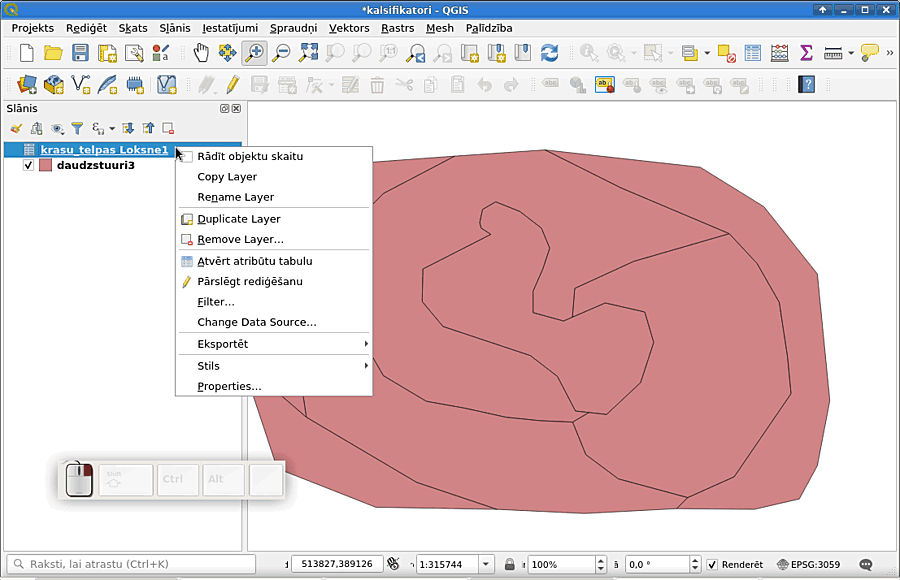Remove layer icon in Slānis panel toolbar
The image size is (900, 580).
pyautogui.click(x=168, y=128)
